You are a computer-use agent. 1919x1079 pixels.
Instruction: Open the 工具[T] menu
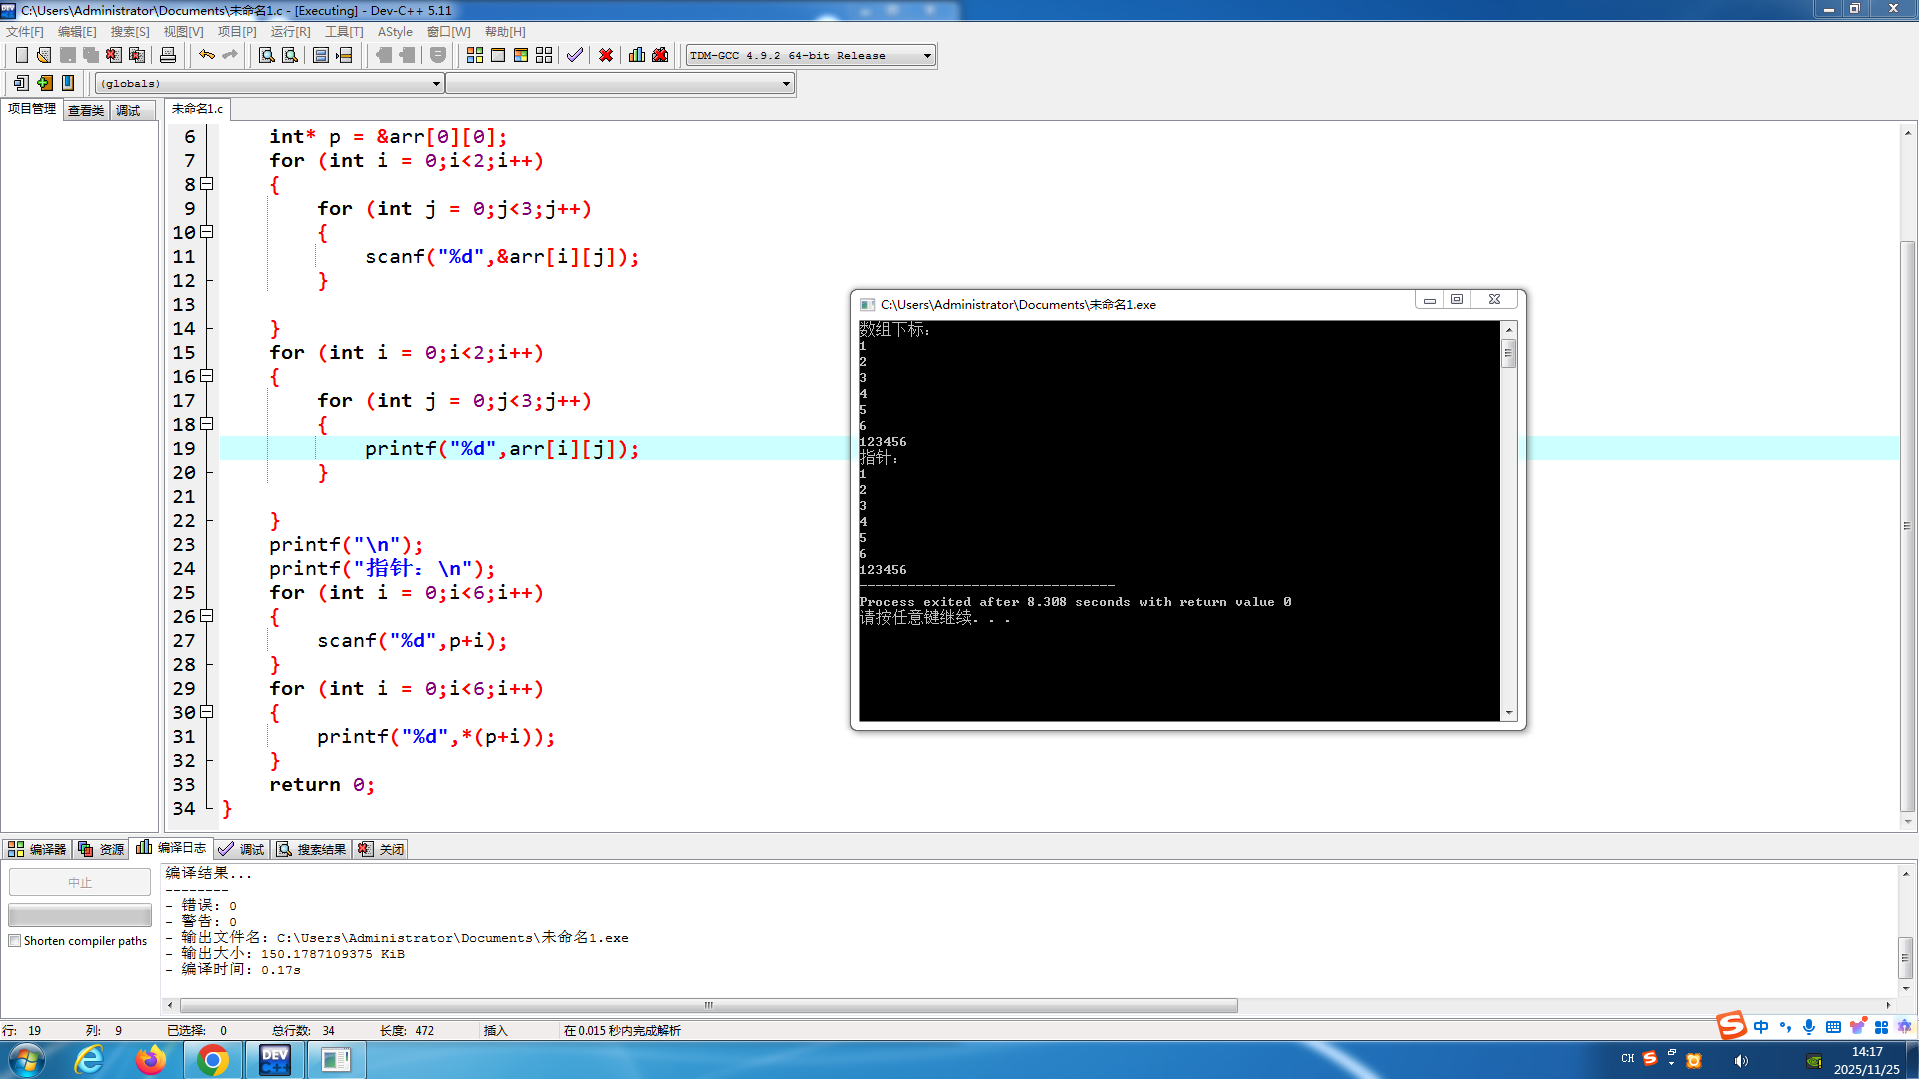[344, 31]
